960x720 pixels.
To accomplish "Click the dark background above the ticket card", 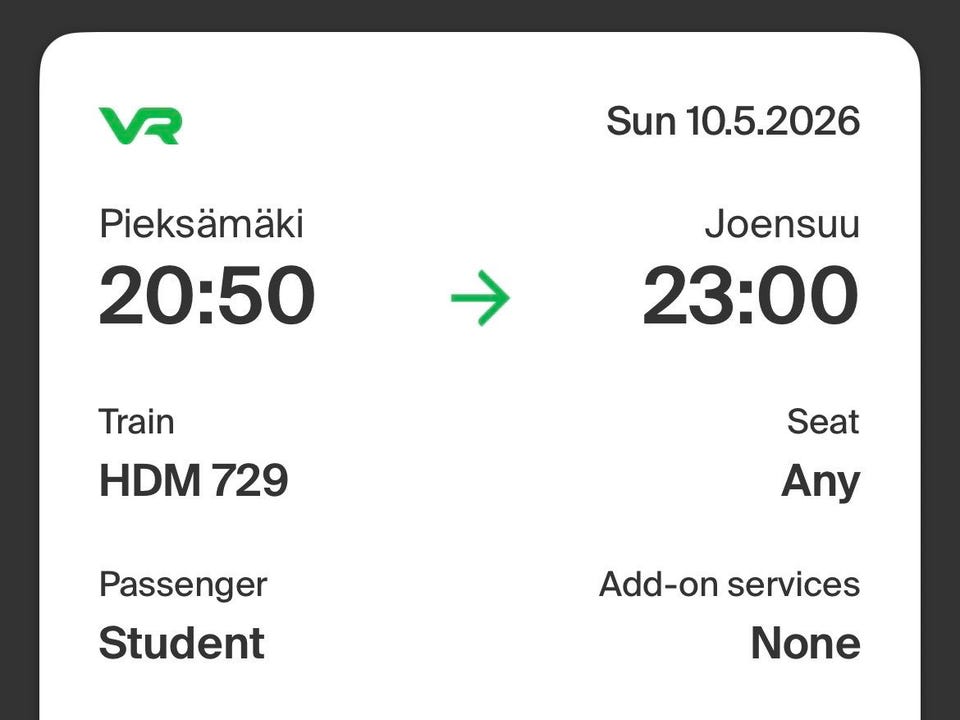I will point(480,15).
